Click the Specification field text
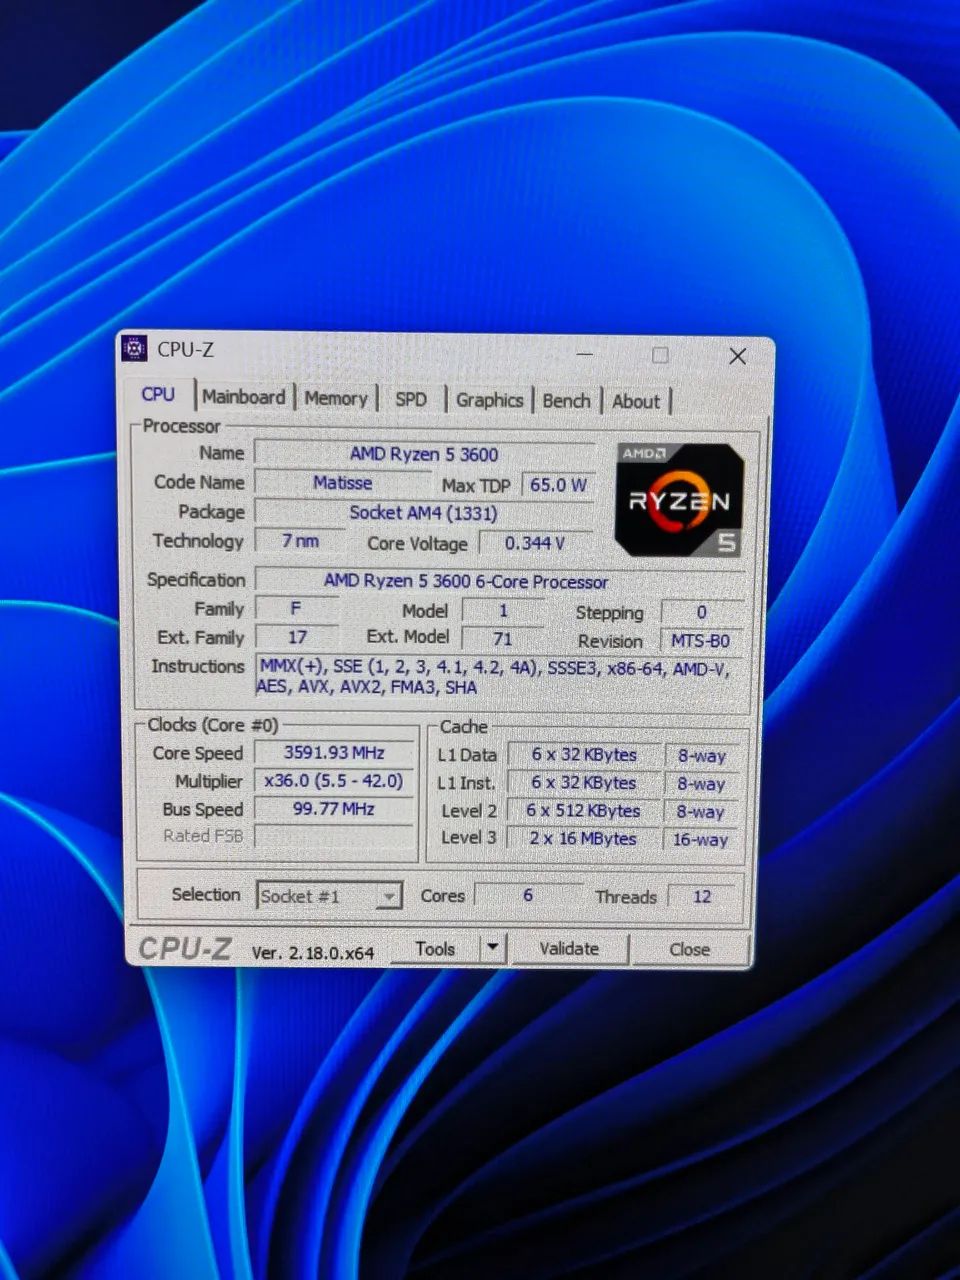Screen dimensions: 960x1280 [500, 581]
